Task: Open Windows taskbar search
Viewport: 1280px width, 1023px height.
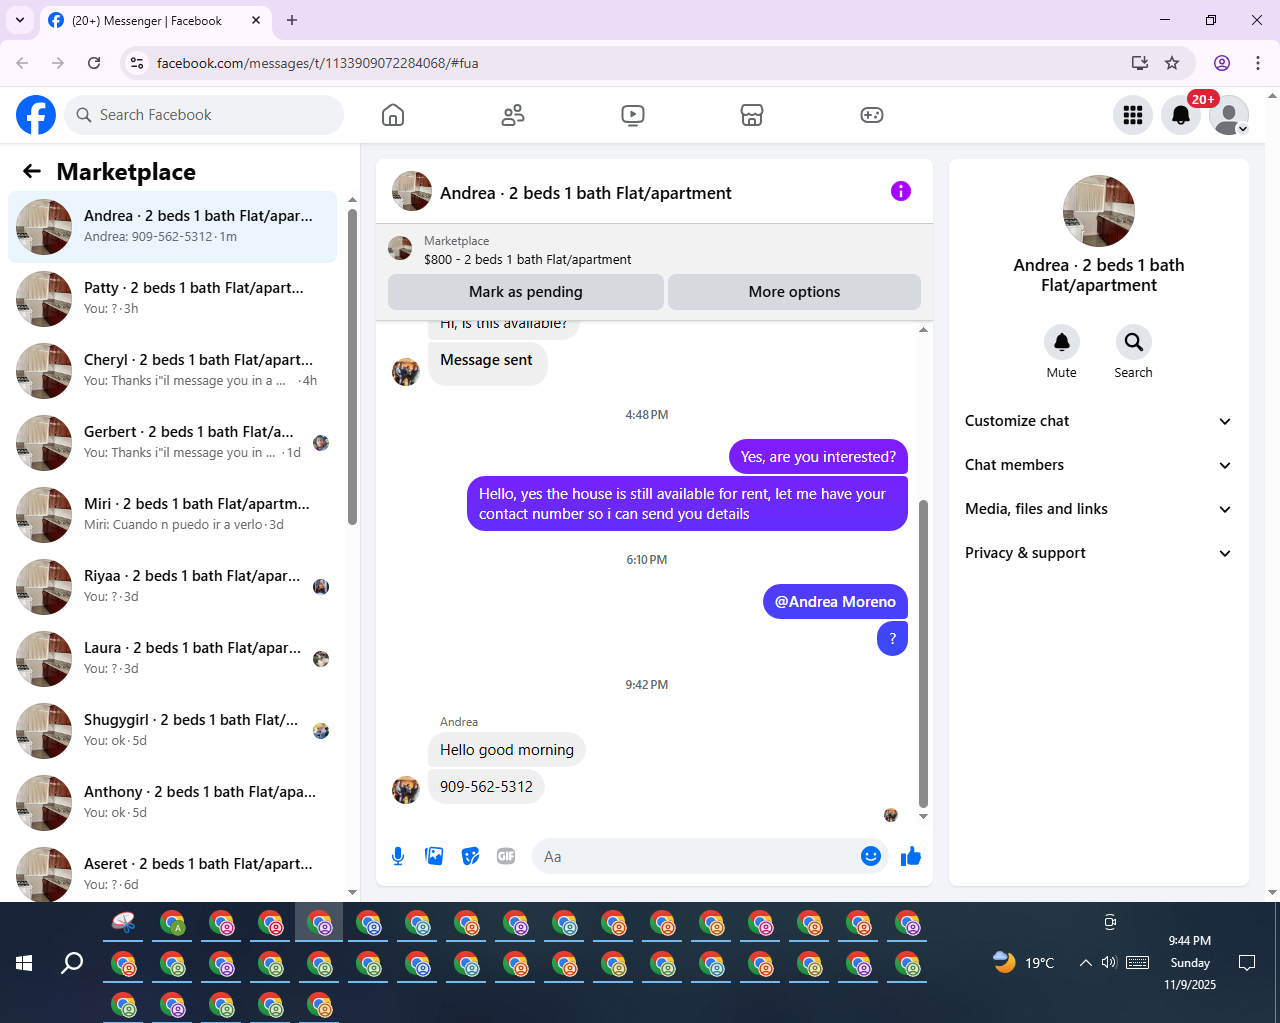Action: (72, 963)
